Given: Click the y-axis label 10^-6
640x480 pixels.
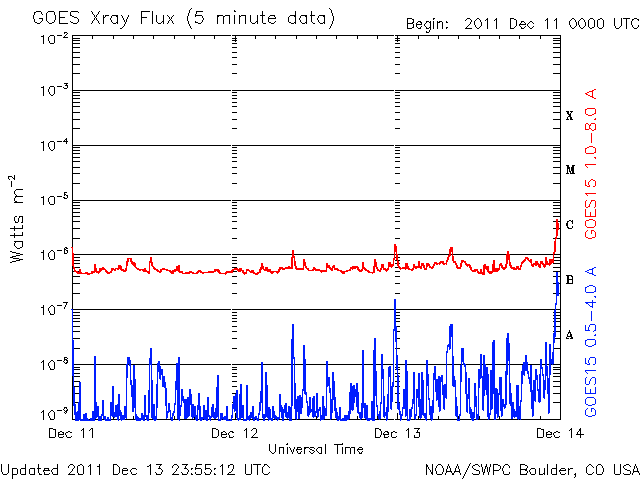Looking at the screenshot, I should click(54, 255).
